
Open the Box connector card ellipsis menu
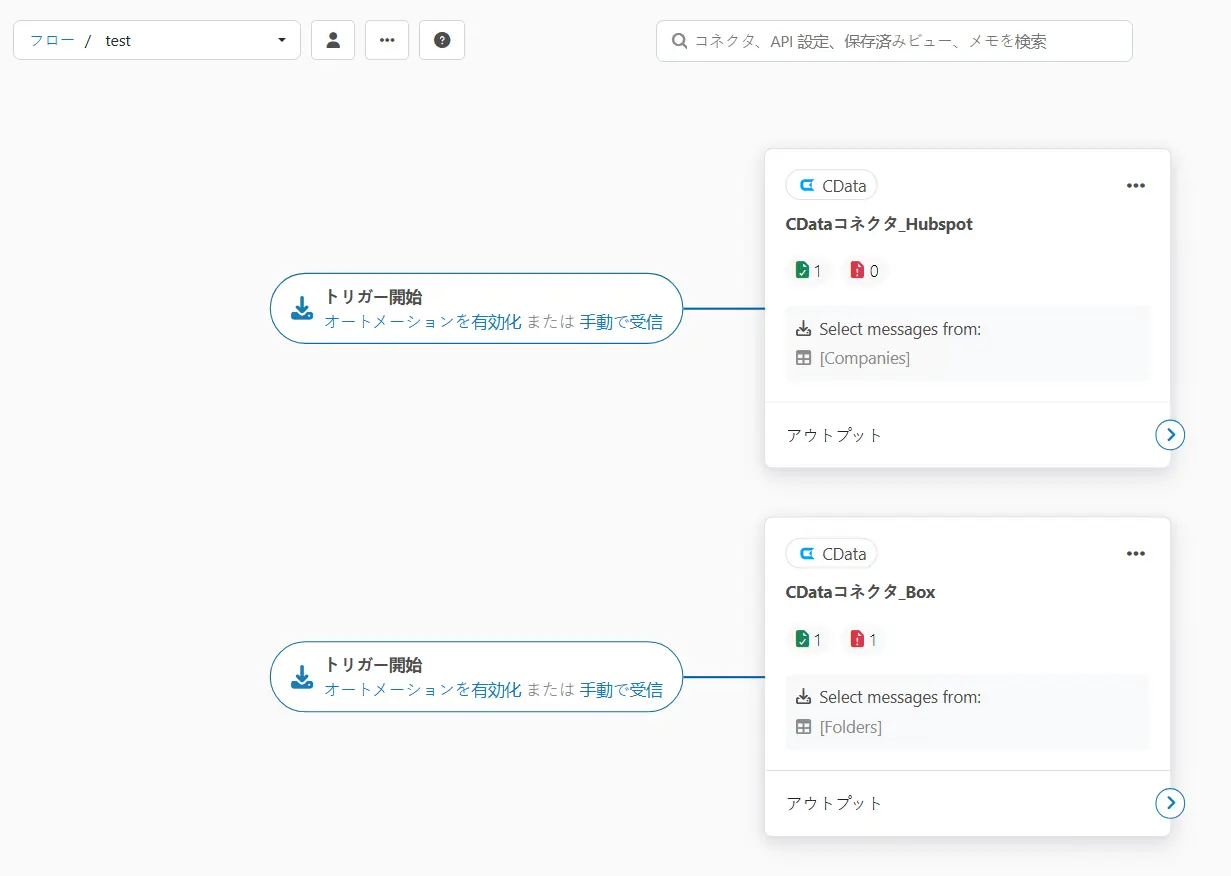coord(1135,553)
